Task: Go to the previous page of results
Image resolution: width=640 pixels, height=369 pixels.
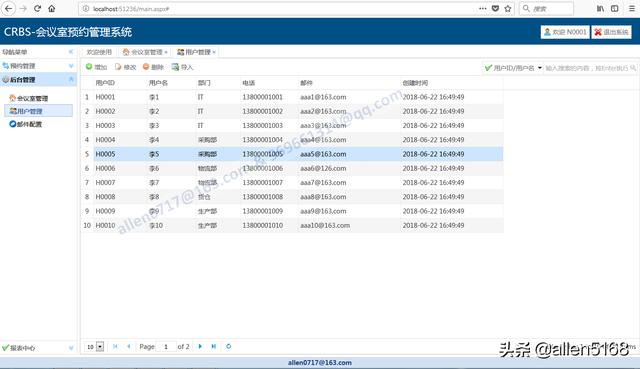Action: 129,346
